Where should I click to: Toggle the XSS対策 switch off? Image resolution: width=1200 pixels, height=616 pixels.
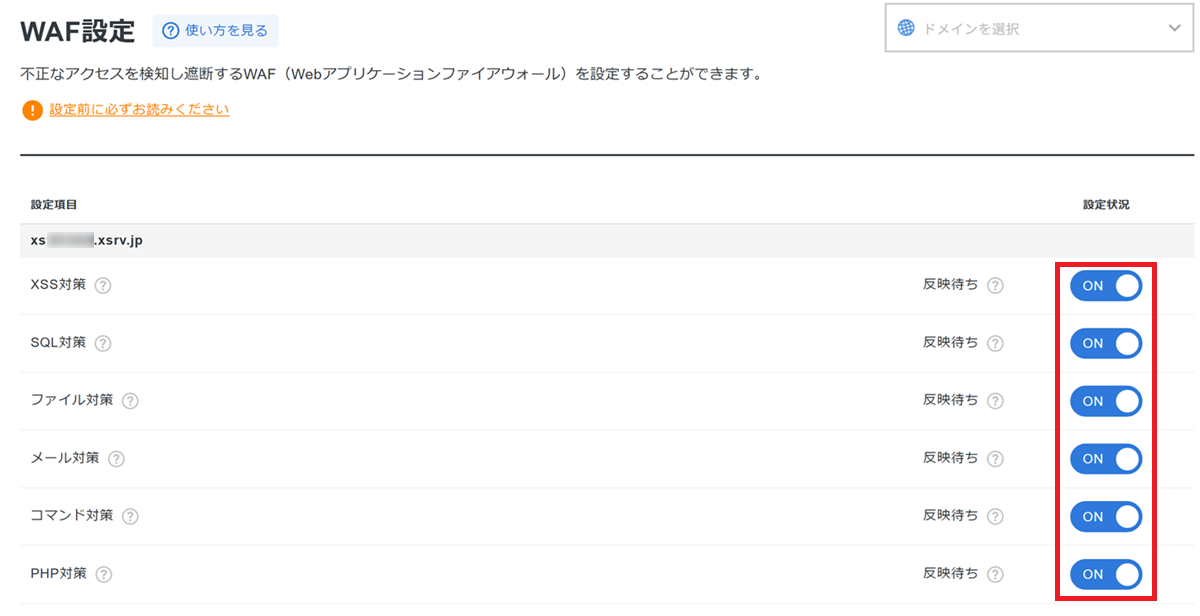click(x=1105, y=286)
